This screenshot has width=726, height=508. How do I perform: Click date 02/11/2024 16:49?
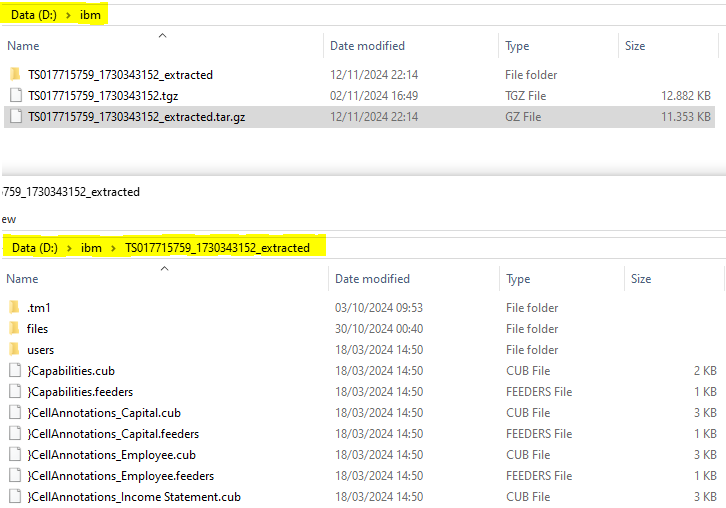tap(374, 96)
